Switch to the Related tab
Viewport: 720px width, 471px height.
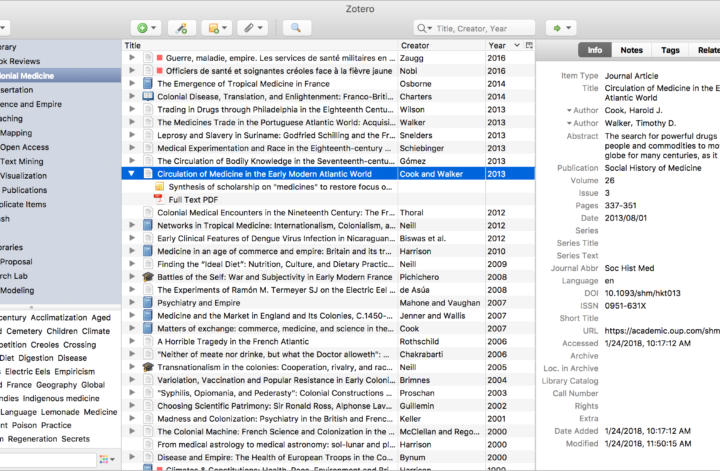coord(707,50)
